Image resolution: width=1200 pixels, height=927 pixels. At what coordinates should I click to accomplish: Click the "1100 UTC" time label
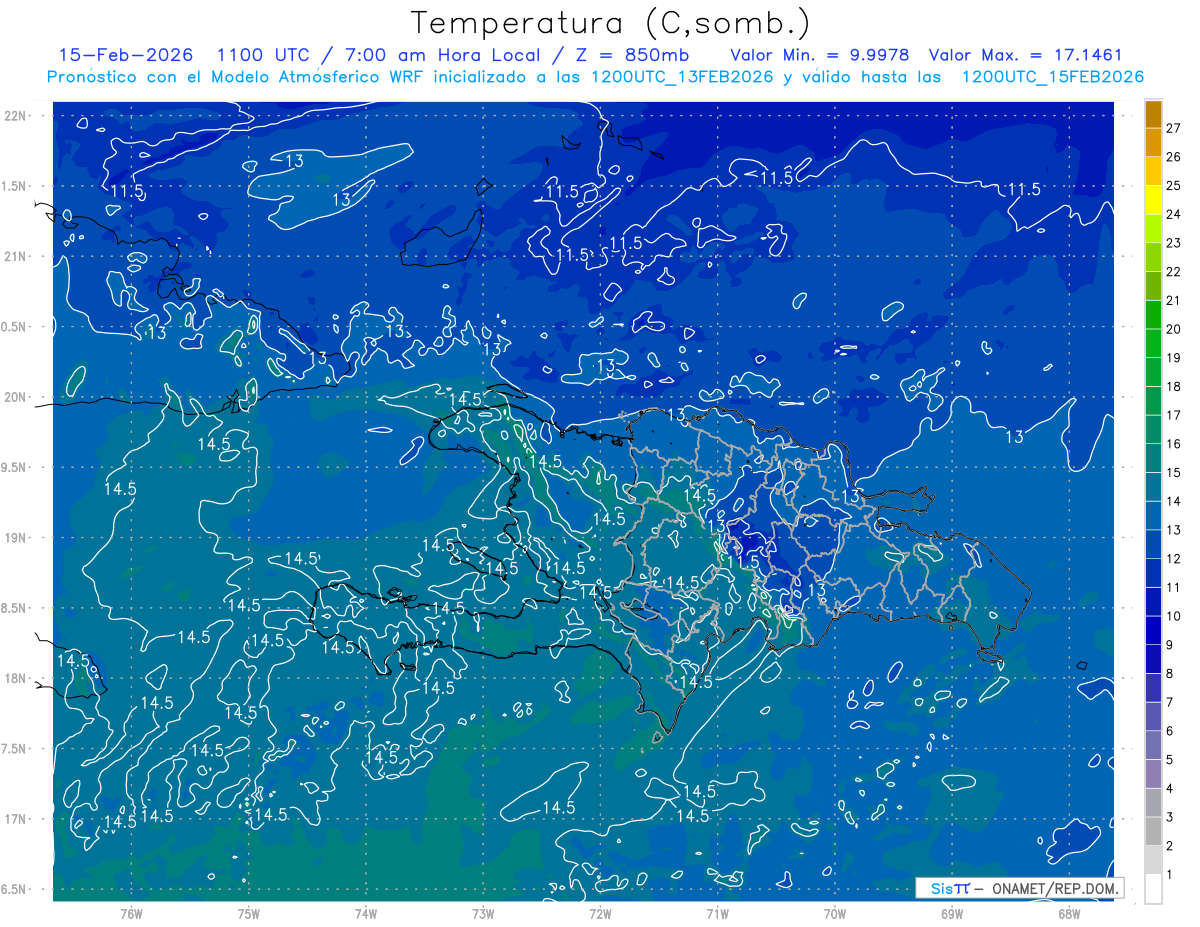click(262, 55)
